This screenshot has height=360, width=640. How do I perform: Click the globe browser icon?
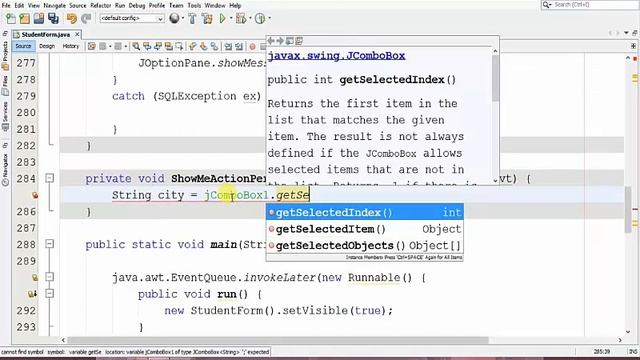[x=174, y=18]
